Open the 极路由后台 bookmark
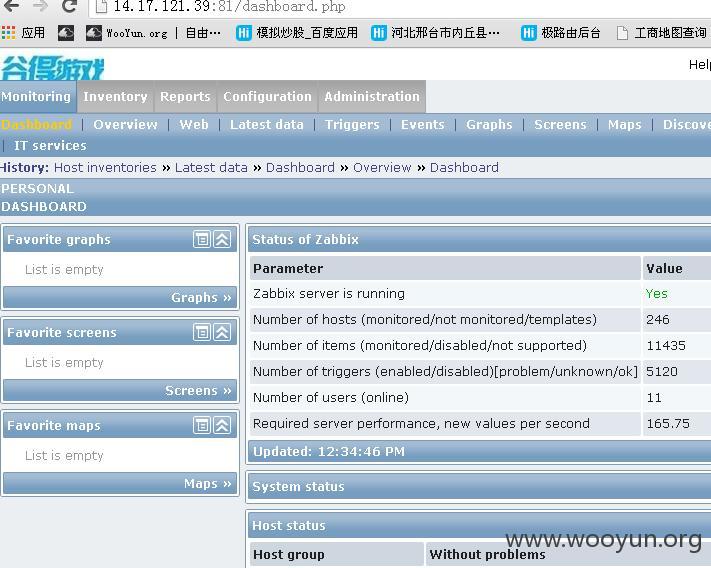This screenshot has height=568, width=711. [x=561, y=33]
